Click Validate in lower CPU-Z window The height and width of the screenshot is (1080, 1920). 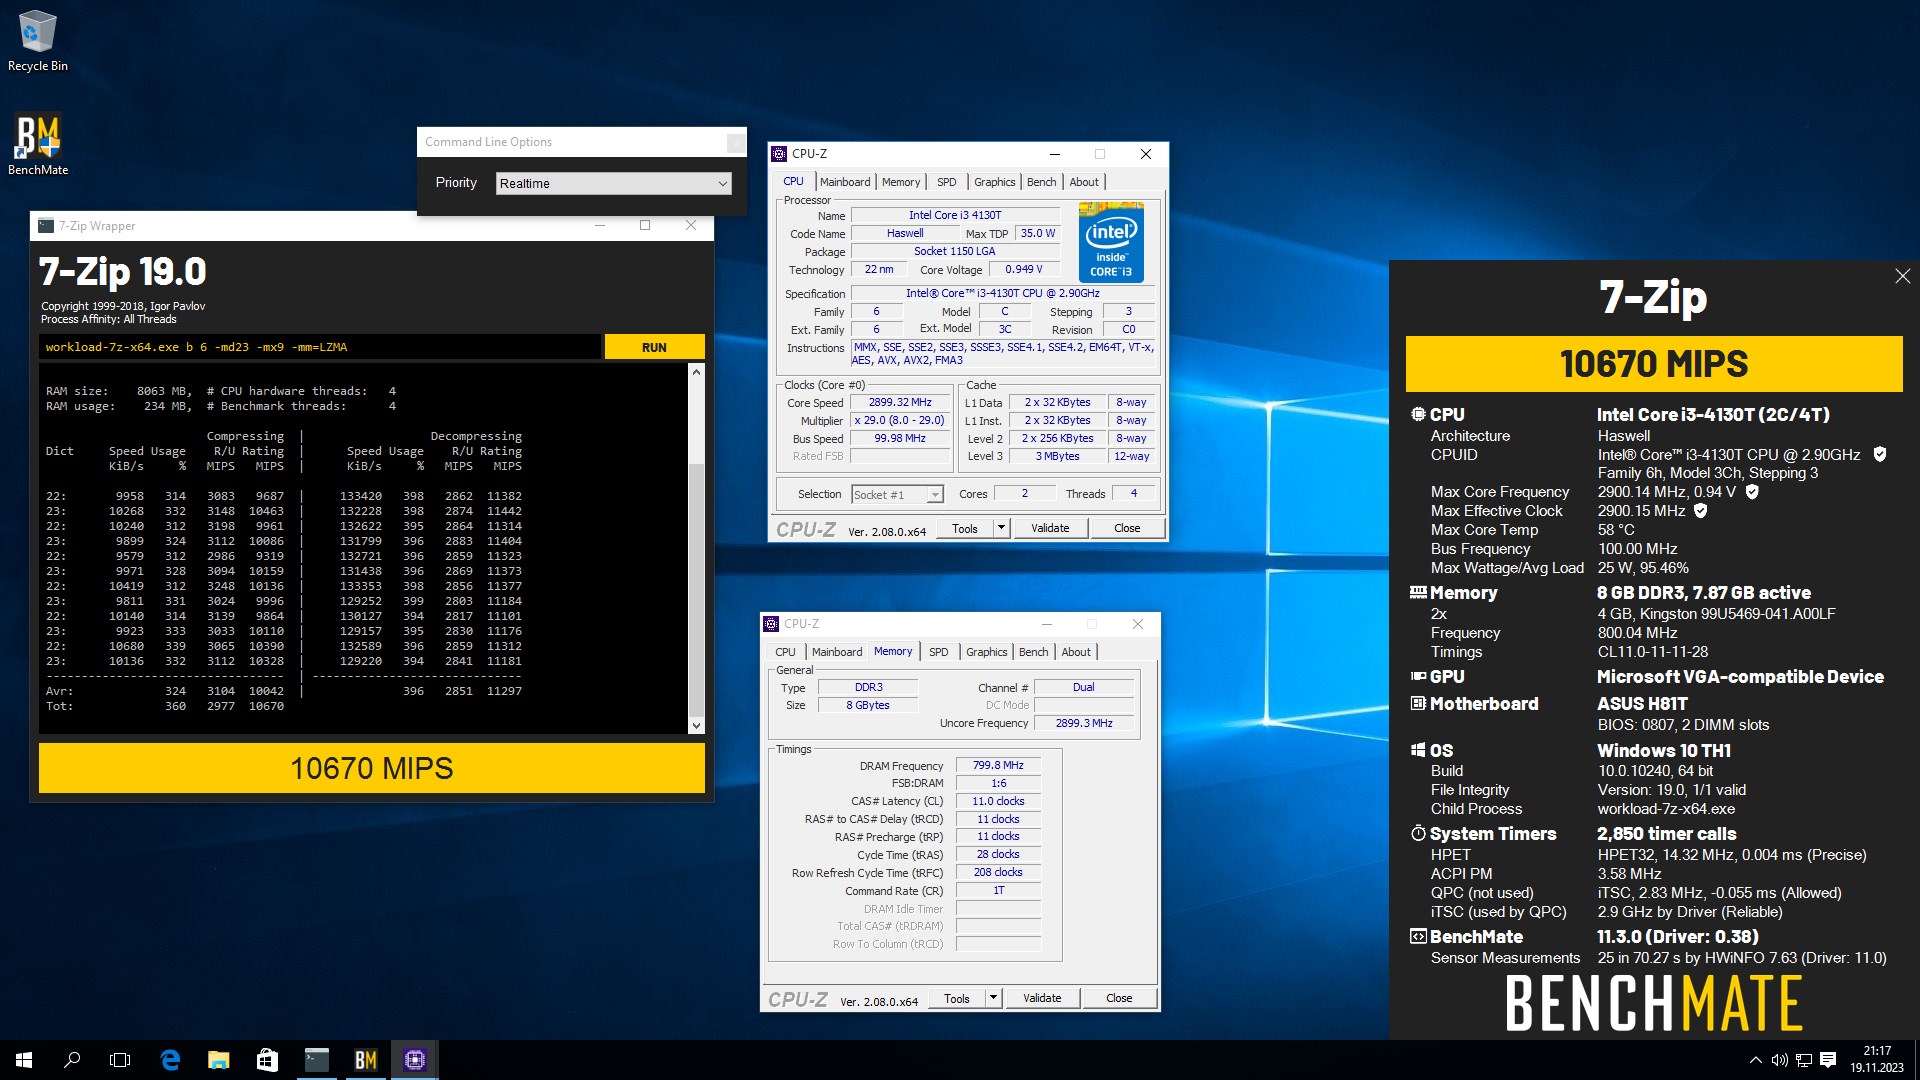[1042, 998]
